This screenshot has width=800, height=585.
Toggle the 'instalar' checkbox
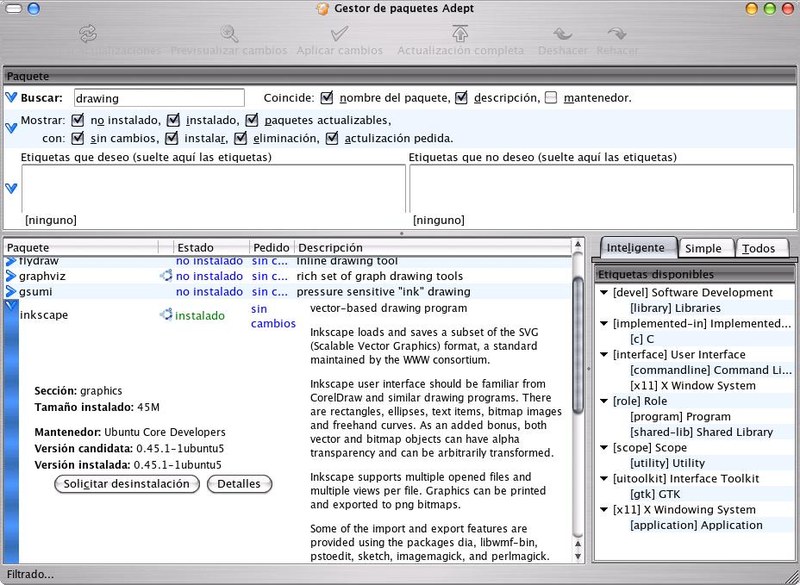point(172,138)
